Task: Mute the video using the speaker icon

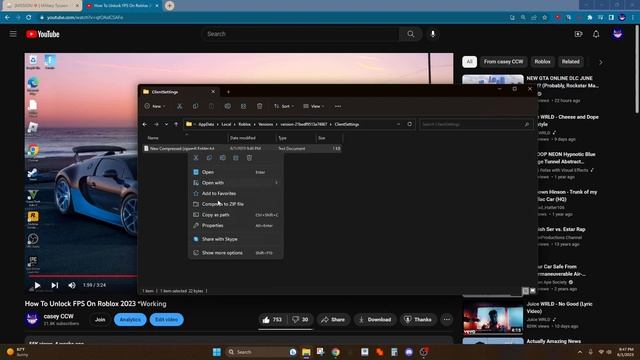Action: click(x=72, y=285)
